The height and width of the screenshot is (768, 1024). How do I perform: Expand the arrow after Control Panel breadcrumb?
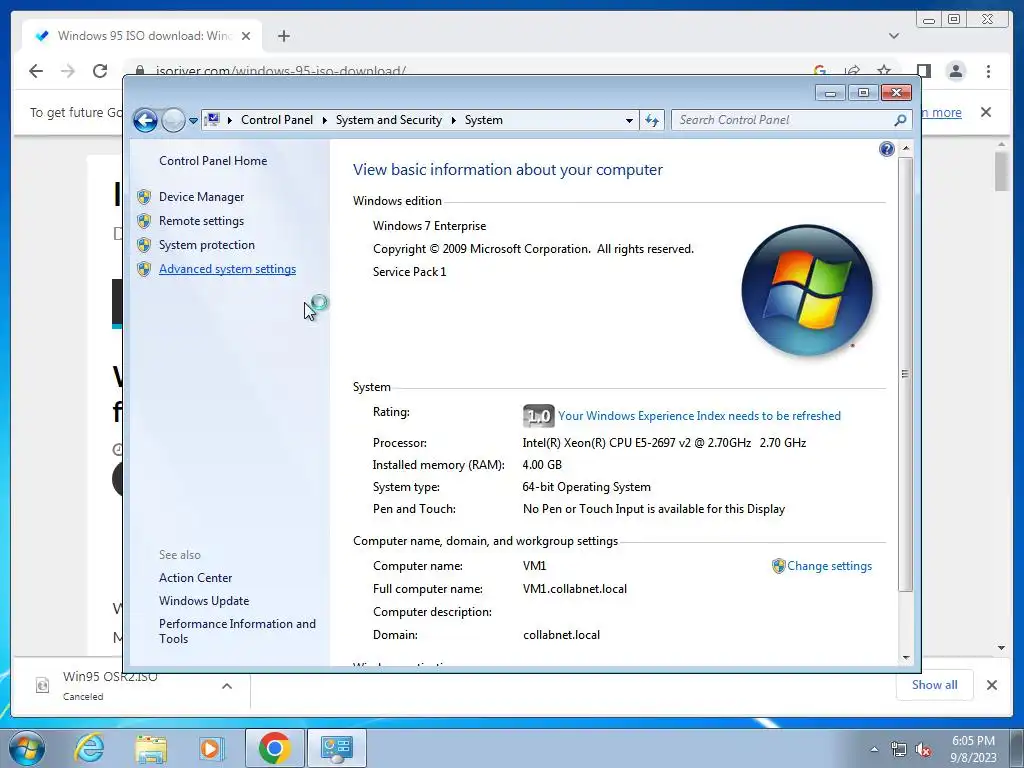tap(325, 120)
